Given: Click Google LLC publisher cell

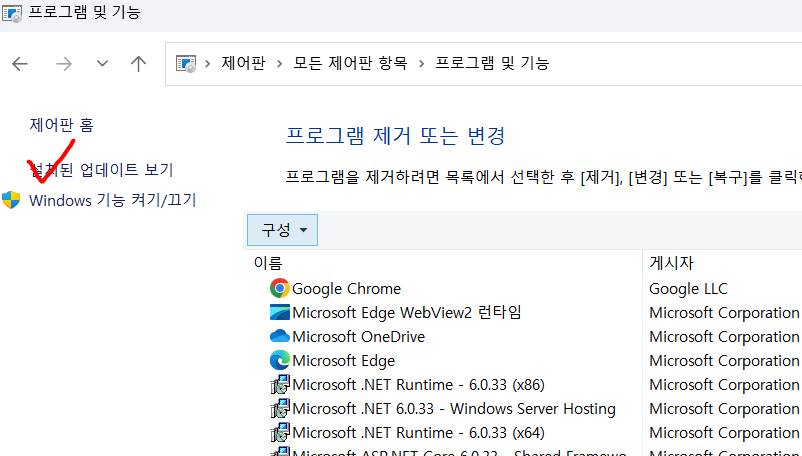Looking at the screenshot, I should pyautogui.click(x=688, y=289).
